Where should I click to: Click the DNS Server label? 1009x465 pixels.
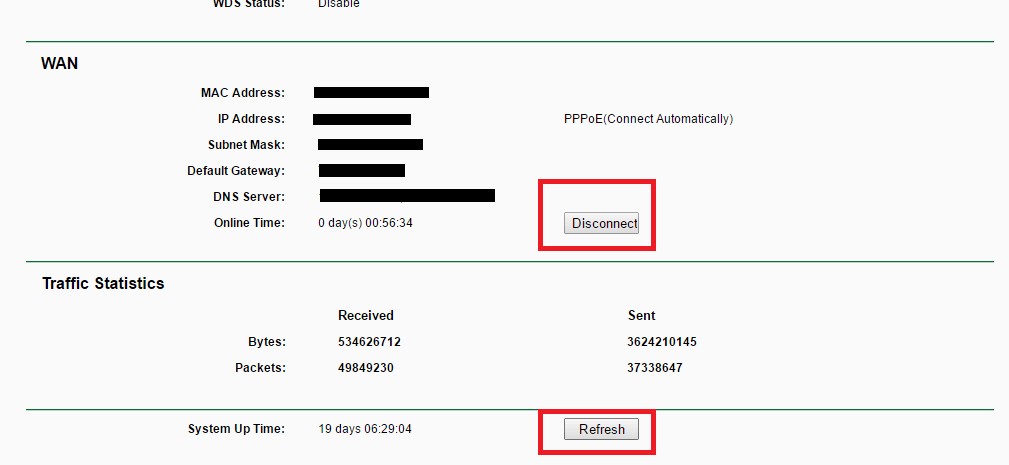click(x=249, y=197)
